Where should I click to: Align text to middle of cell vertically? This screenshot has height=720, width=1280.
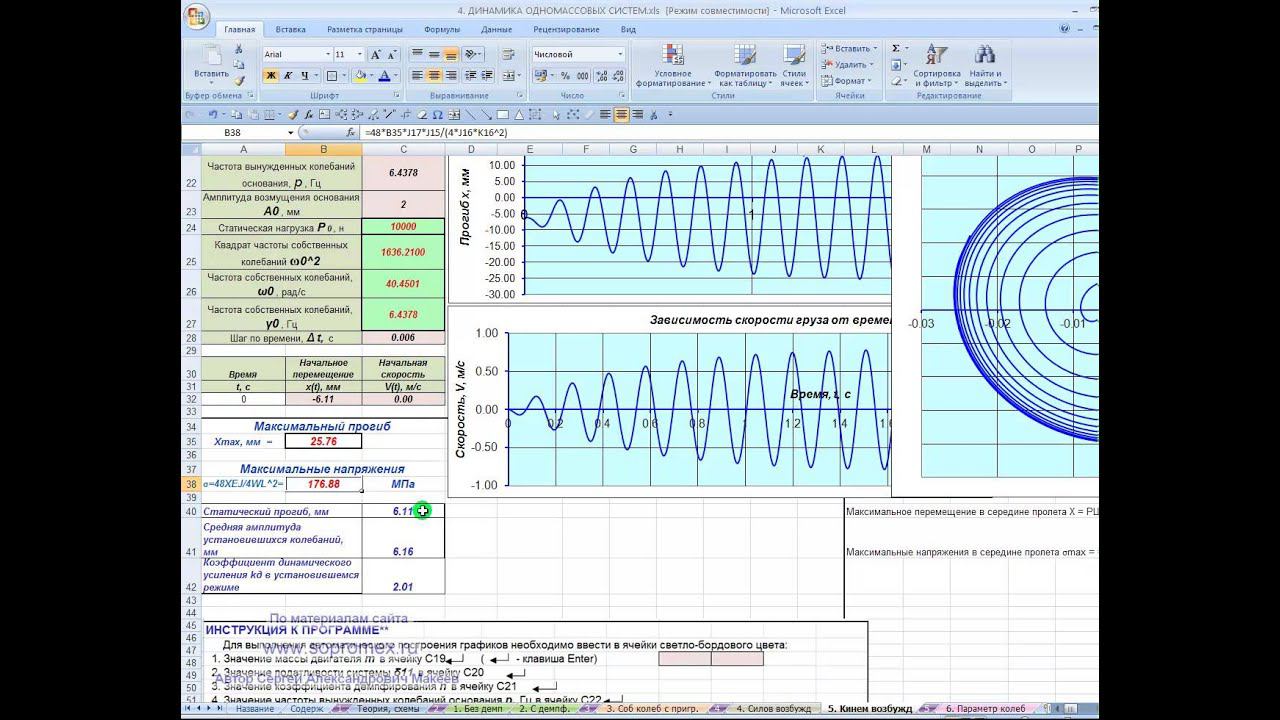pos(434,54)
